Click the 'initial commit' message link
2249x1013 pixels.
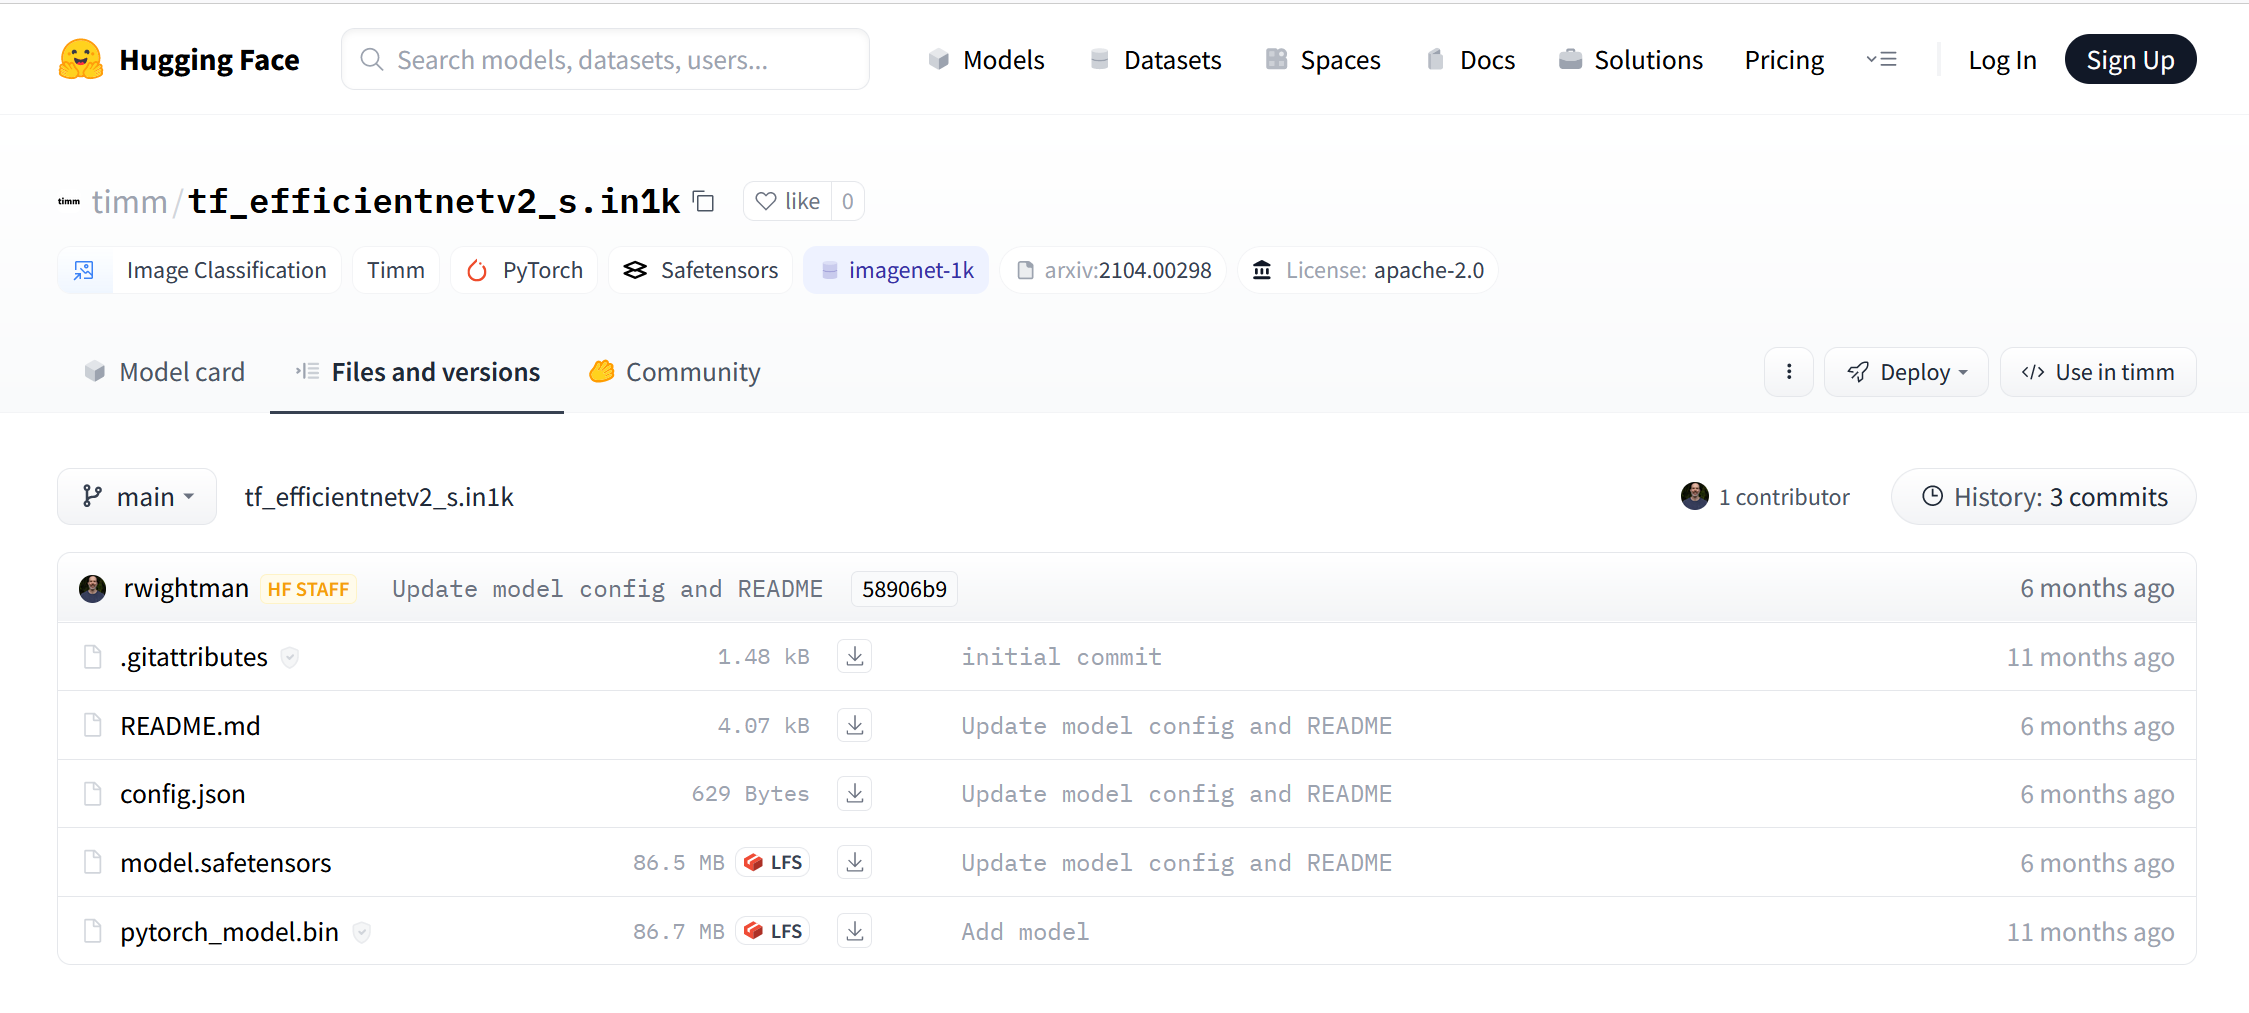(1062, 657)
